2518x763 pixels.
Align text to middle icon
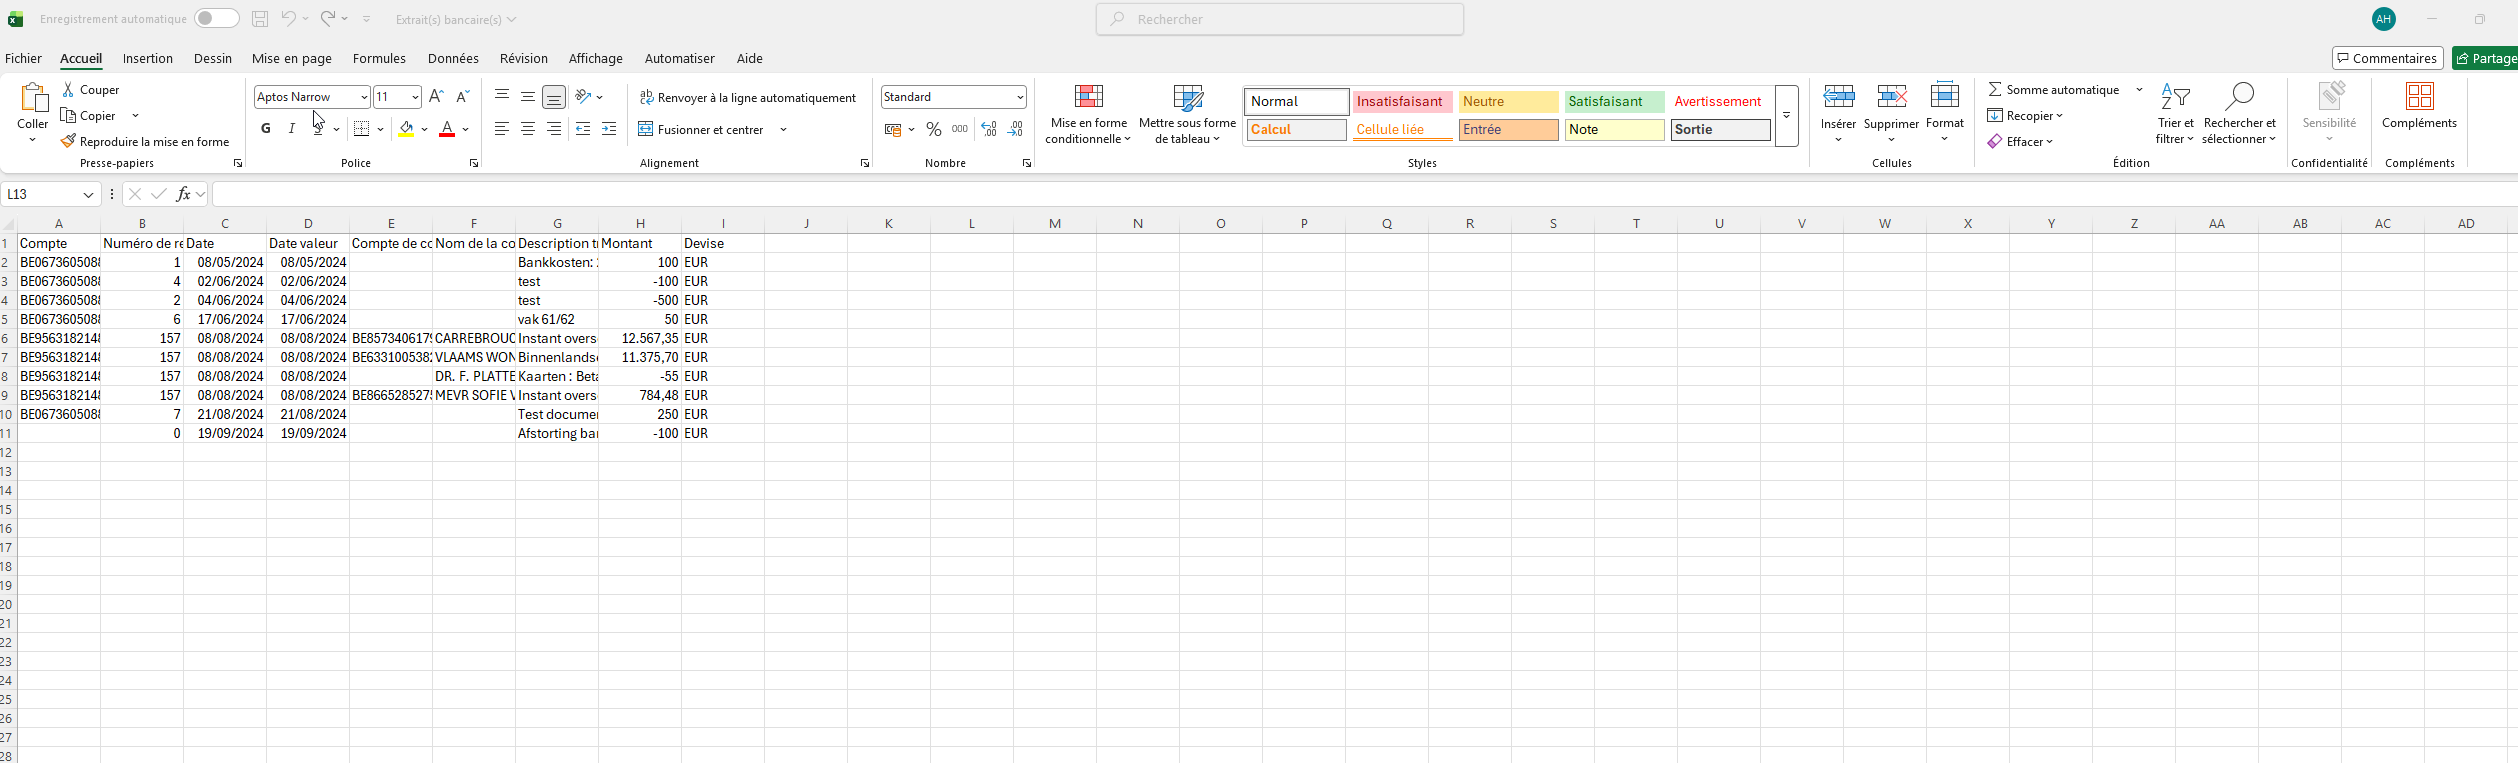tap(528, 96)
